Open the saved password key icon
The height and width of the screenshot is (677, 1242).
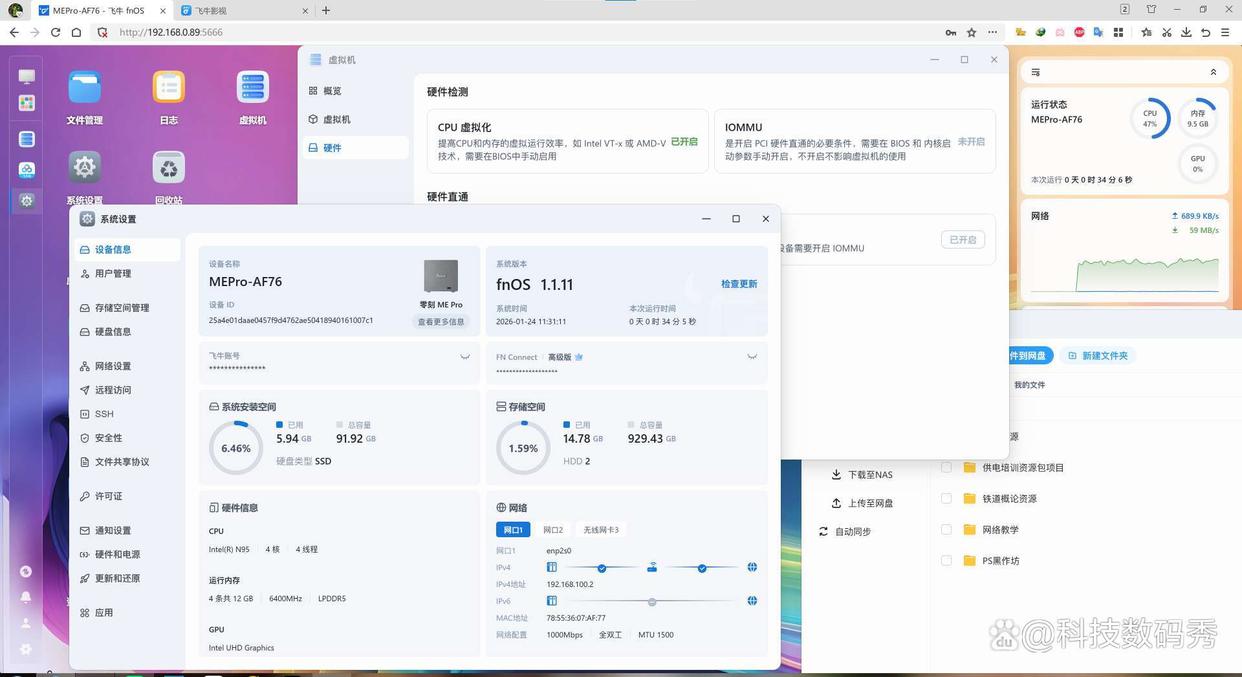point(950,32)
